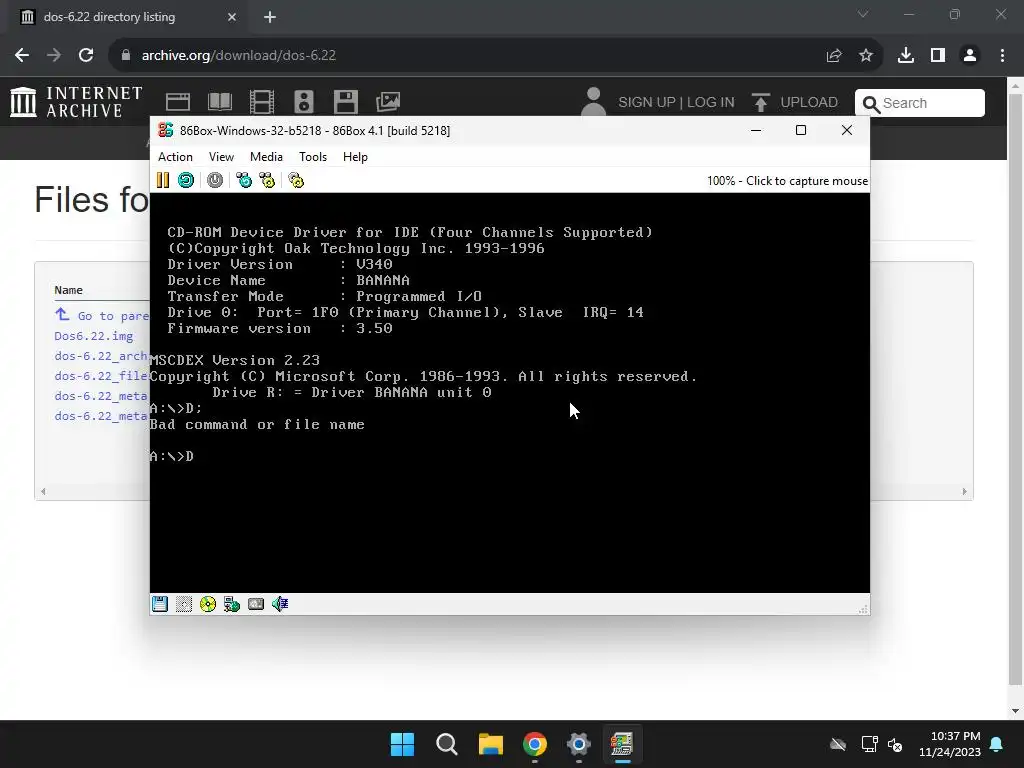
Task: Click SIGN UP link
Action: [x=647, y=103]
